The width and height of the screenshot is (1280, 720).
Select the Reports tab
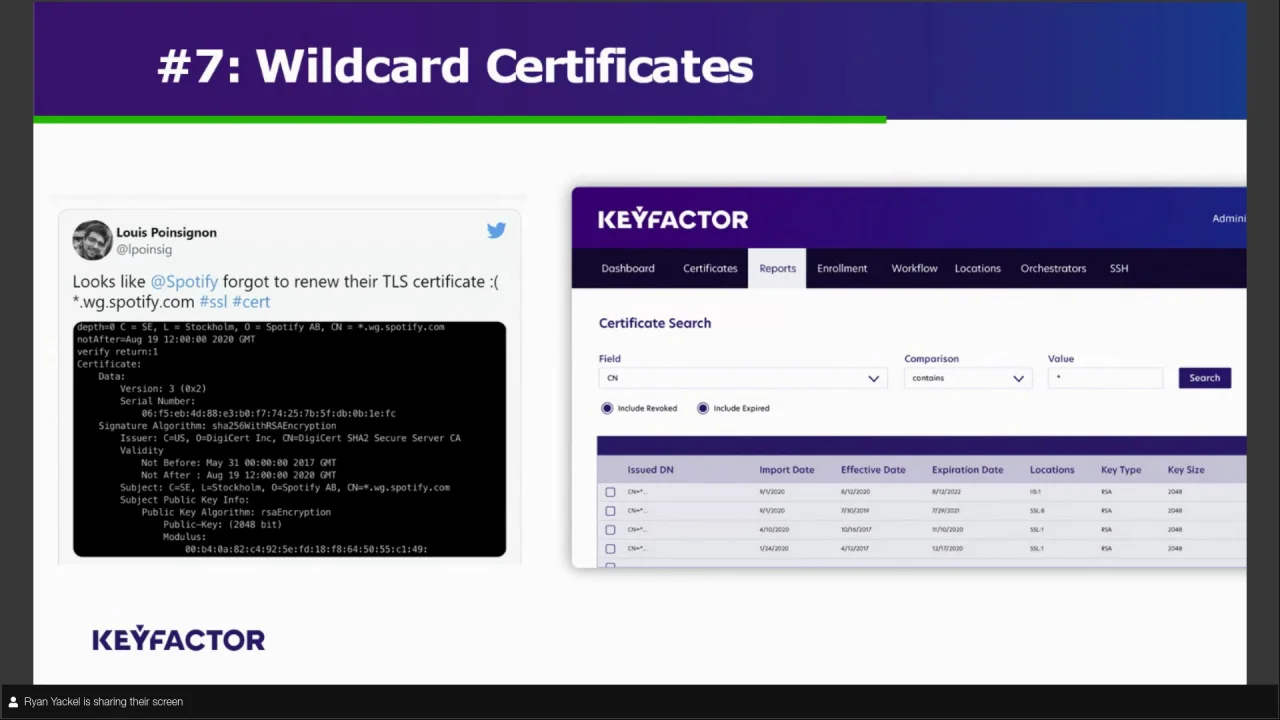click(x=777, y=268)
